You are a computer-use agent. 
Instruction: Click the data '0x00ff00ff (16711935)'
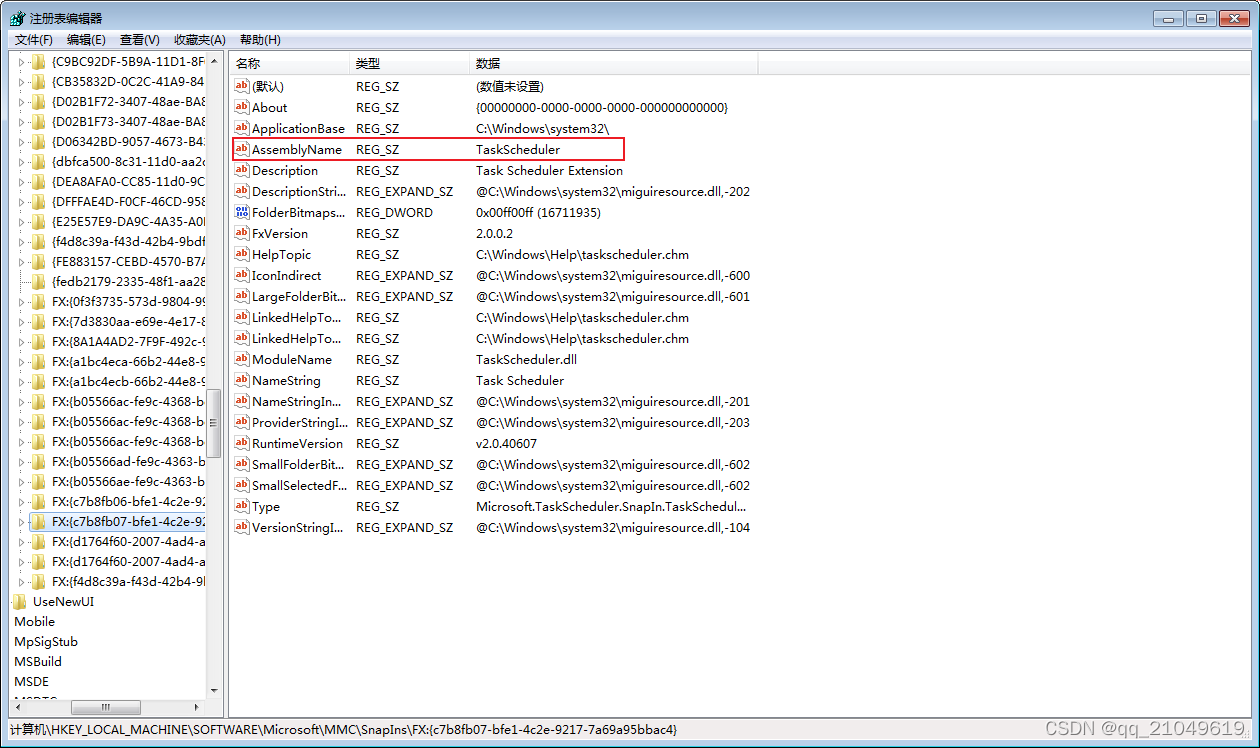click(x=538, y=212)
